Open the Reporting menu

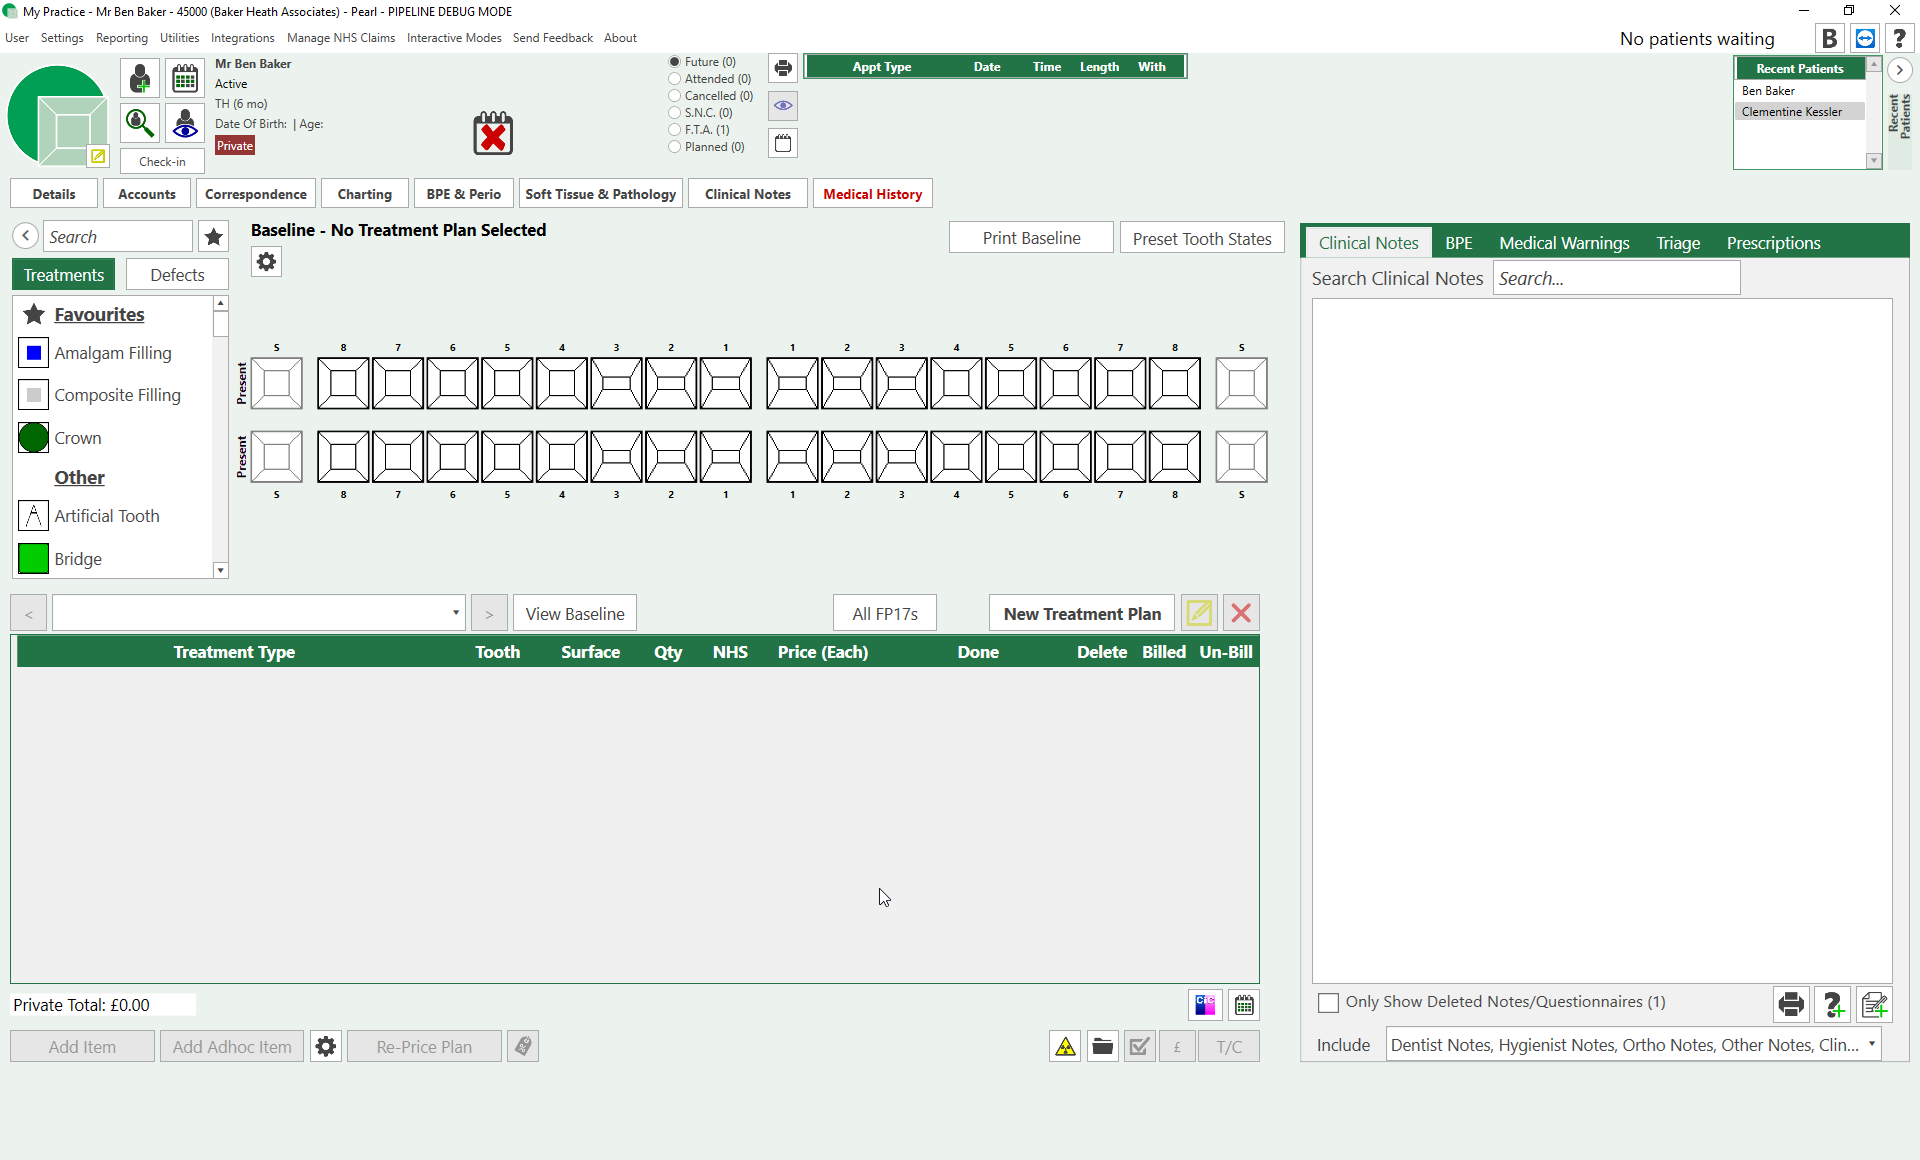[x=121, y=38]
